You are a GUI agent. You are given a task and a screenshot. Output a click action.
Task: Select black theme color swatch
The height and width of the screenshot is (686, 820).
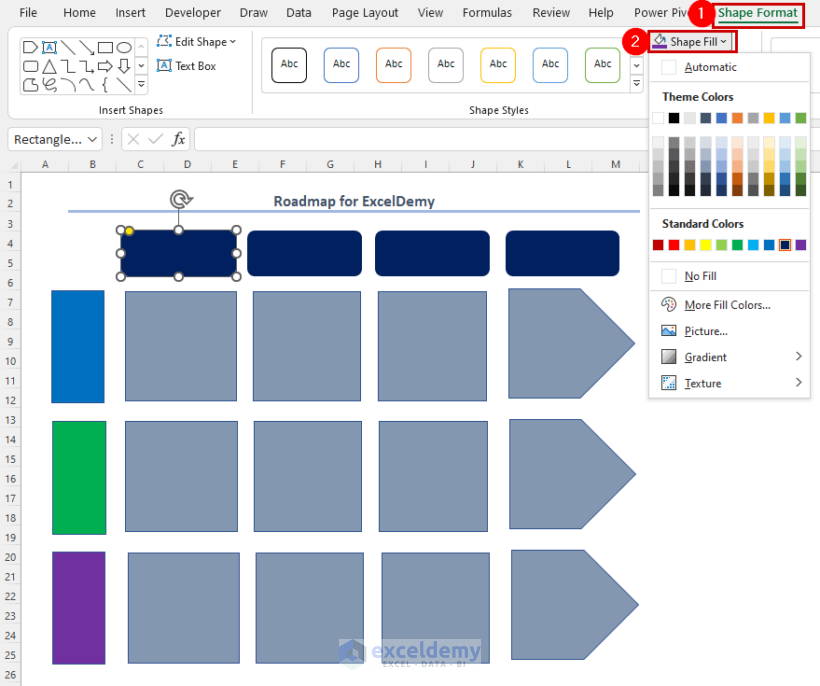674,118
